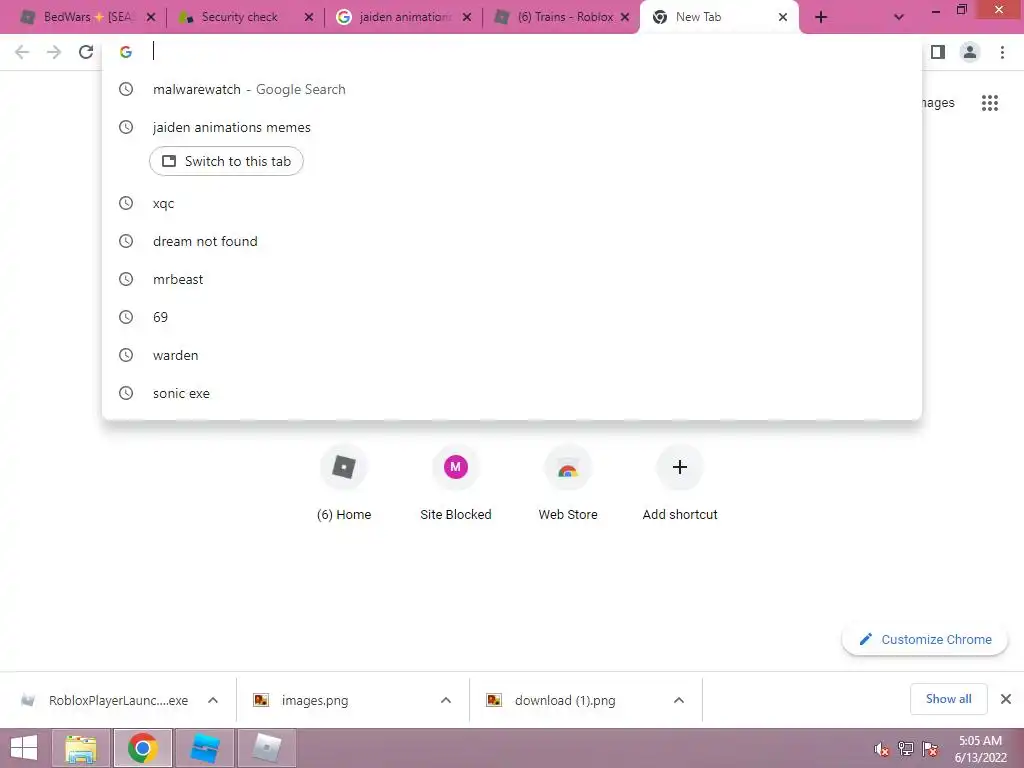Close the Security check tab
This screenshot has height=768, width=1024.
click(309, 17)
